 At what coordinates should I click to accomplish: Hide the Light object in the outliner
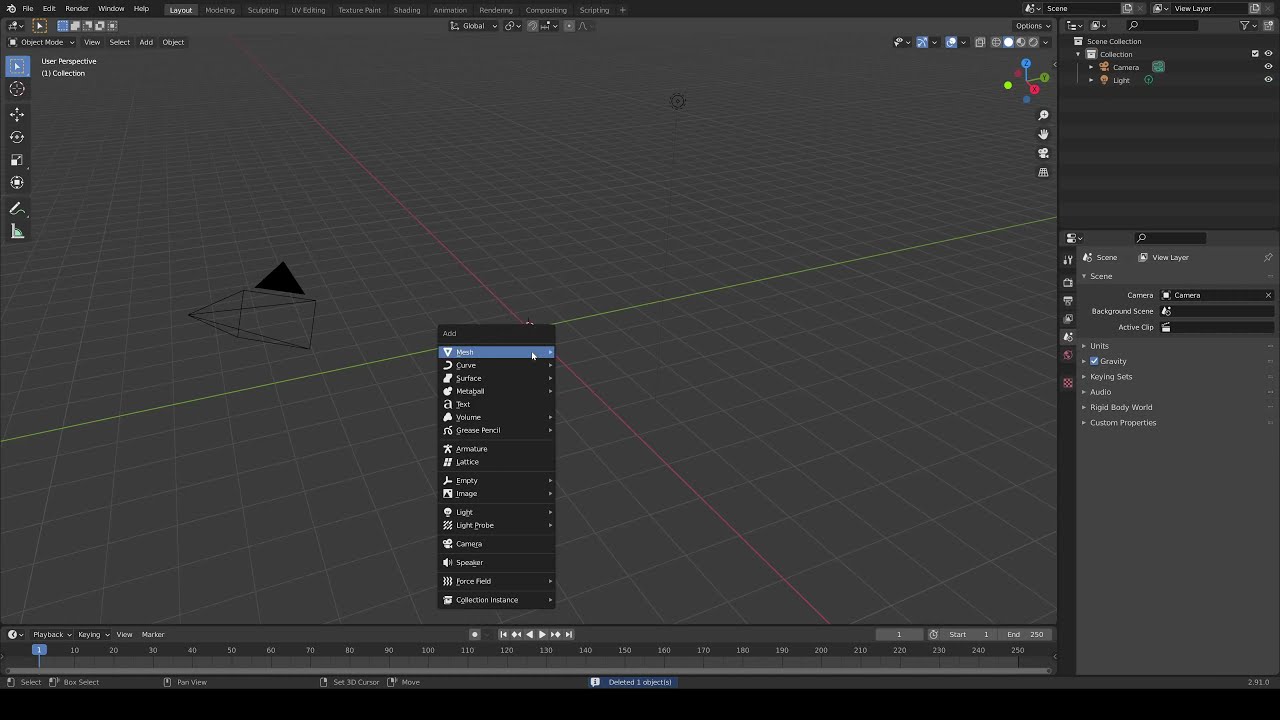point(1269,80)
